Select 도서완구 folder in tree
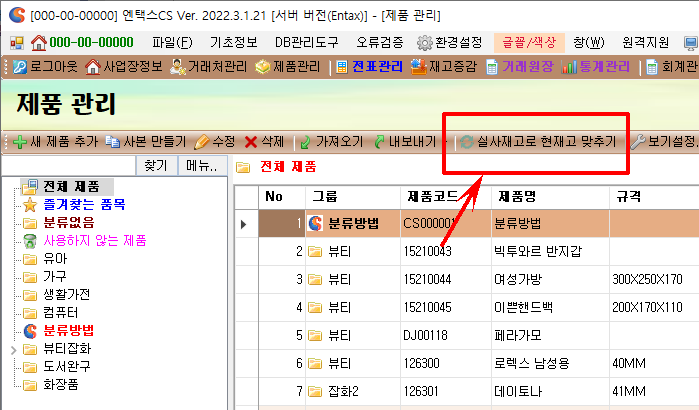Screen dimensions: 699x410 (66, 366)
